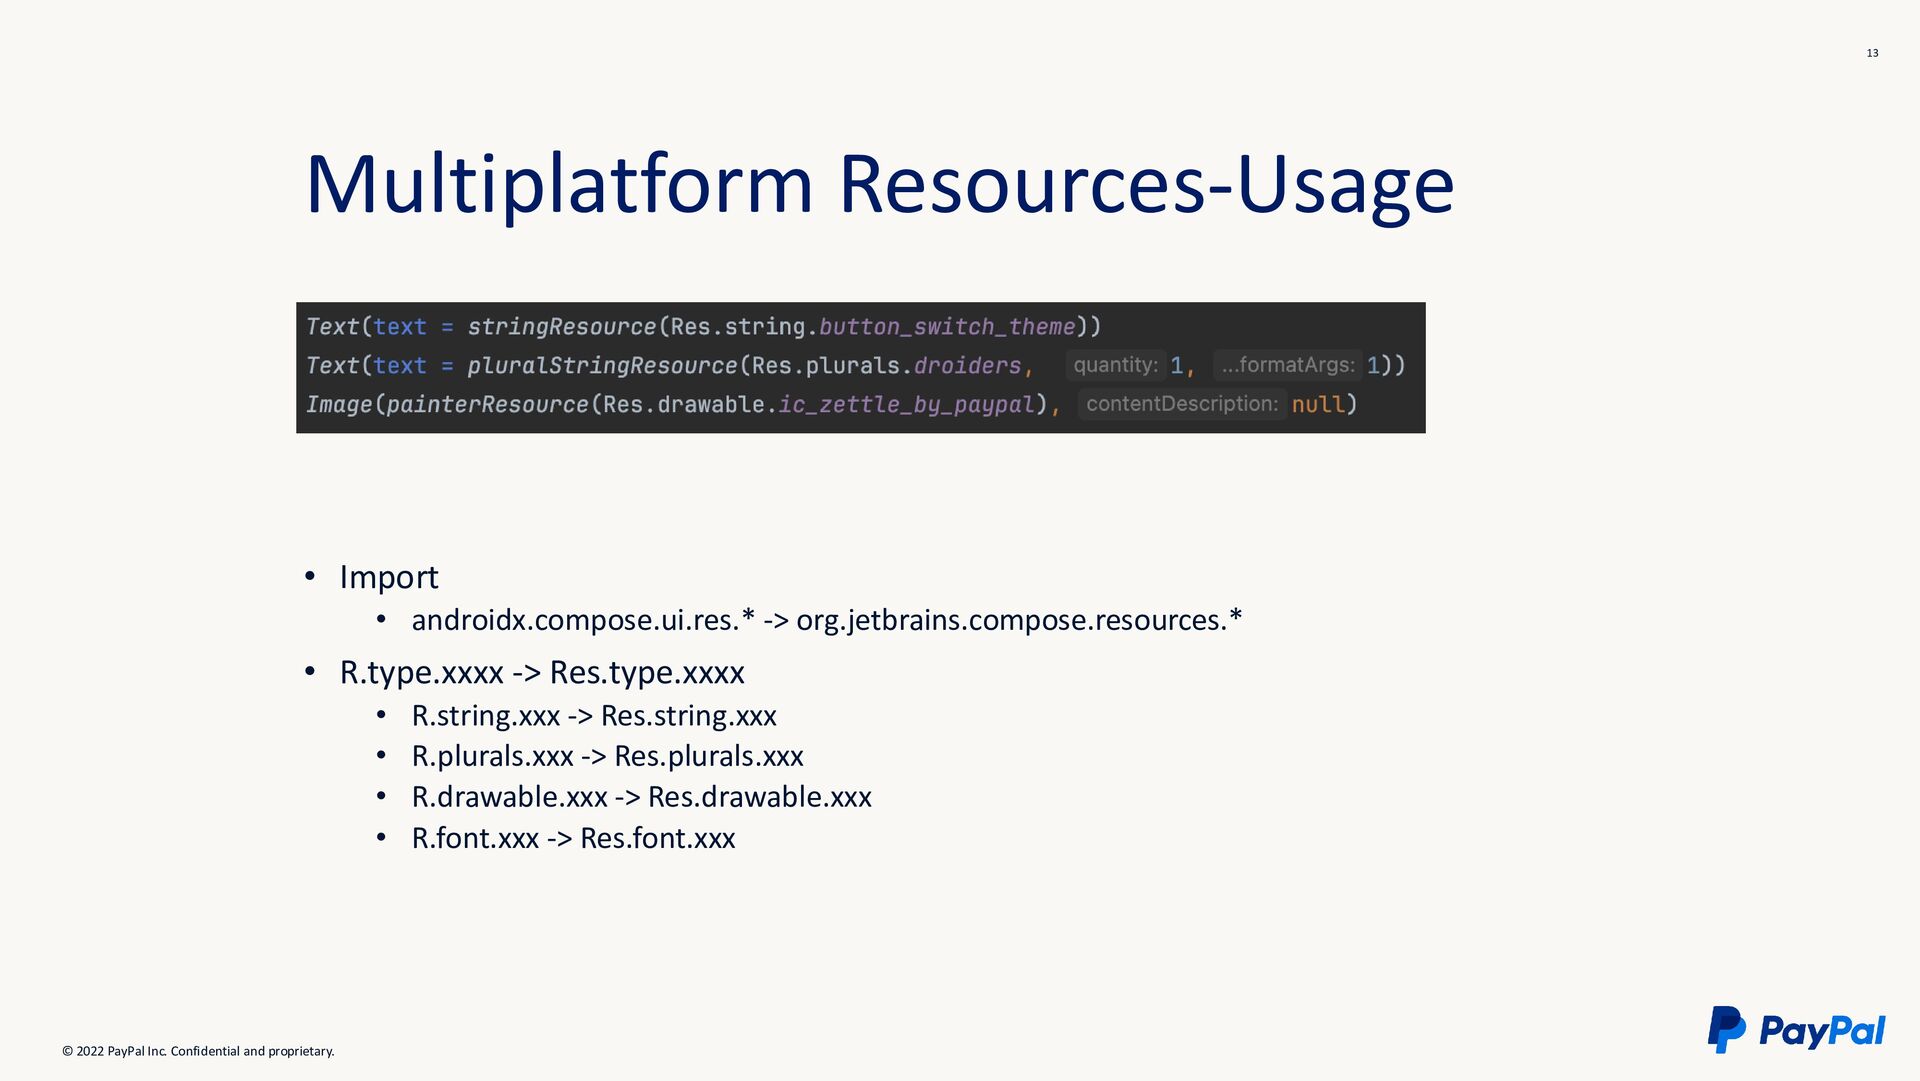Click the button_switch_theme identifier in code
This screenshot has width=1920, height=1081.
tap(946, 327)
